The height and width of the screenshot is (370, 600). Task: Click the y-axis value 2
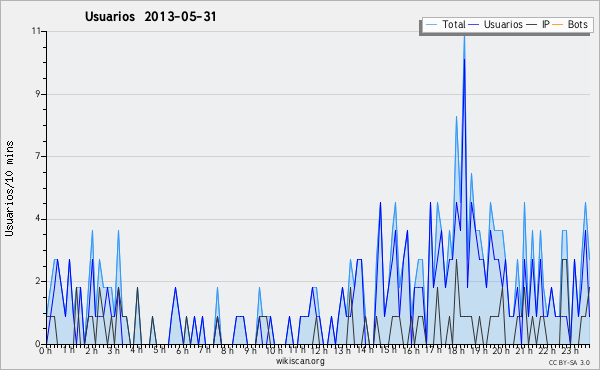(38, 281)
